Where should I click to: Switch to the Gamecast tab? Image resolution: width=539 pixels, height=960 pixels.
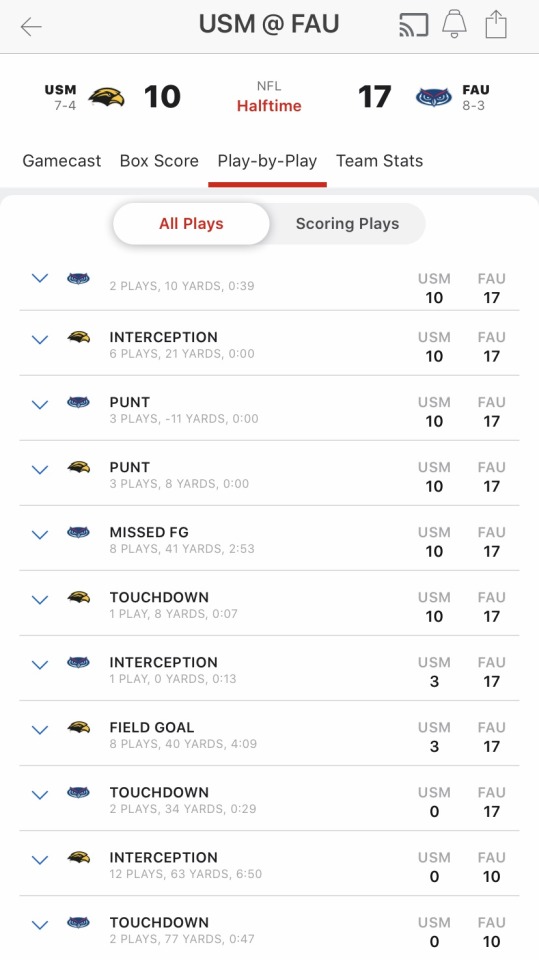tap(62, 161)
